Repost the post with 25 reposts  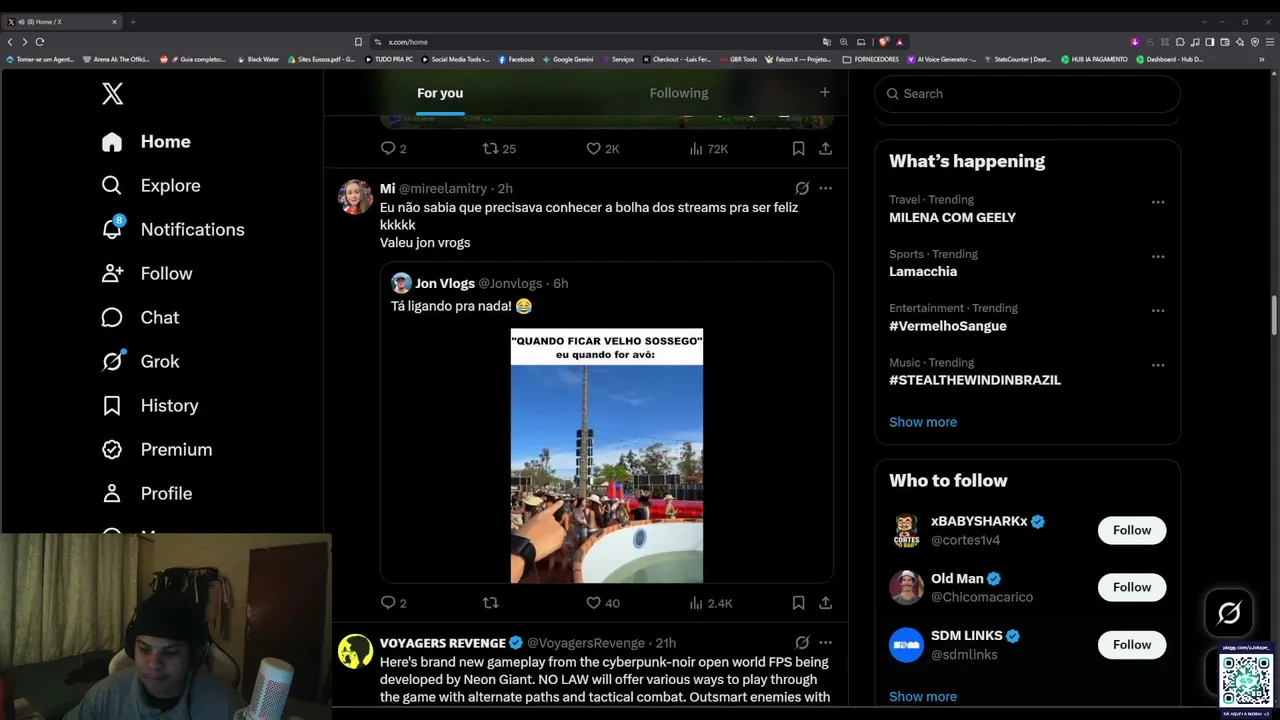coord(499,149)
